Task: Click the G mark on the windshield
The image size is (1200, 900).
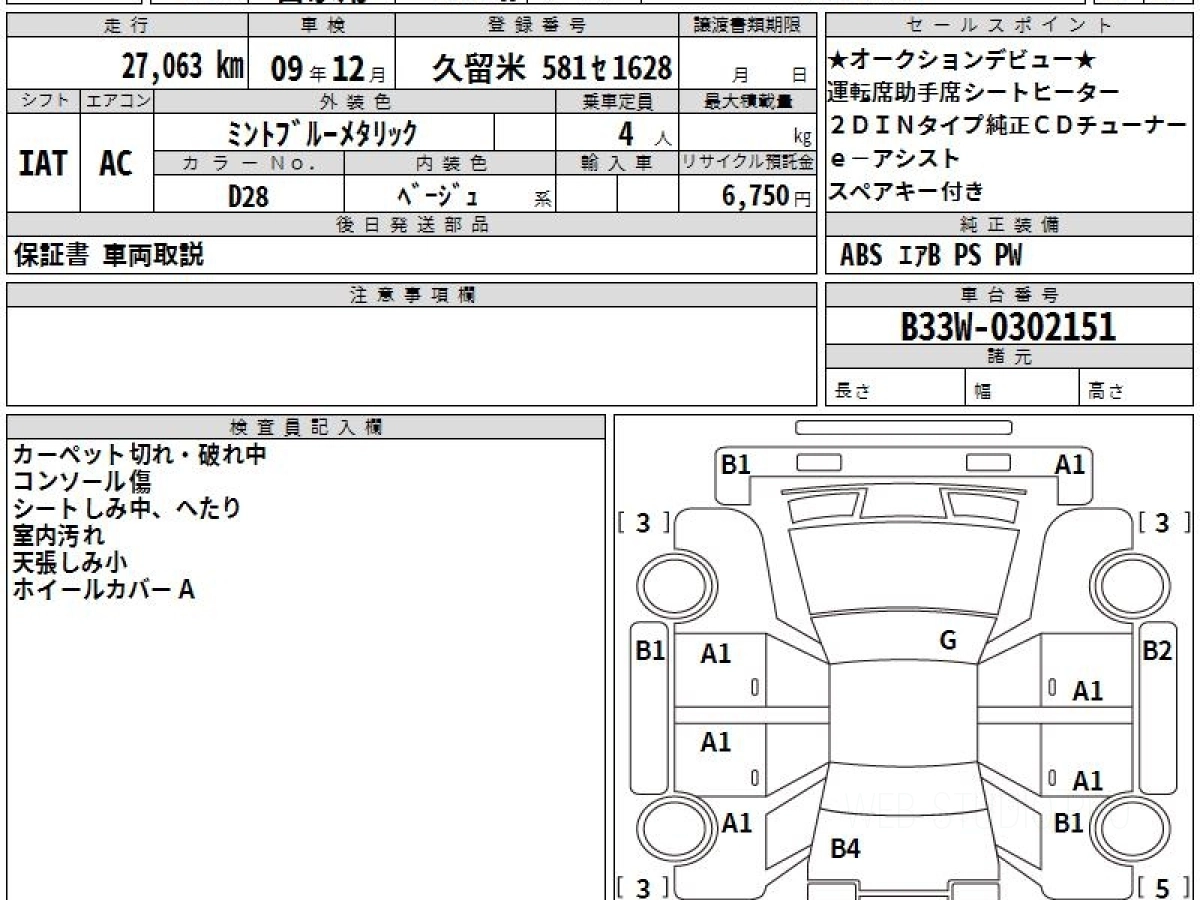Action: pyautogui.click(x=948, y=641)
